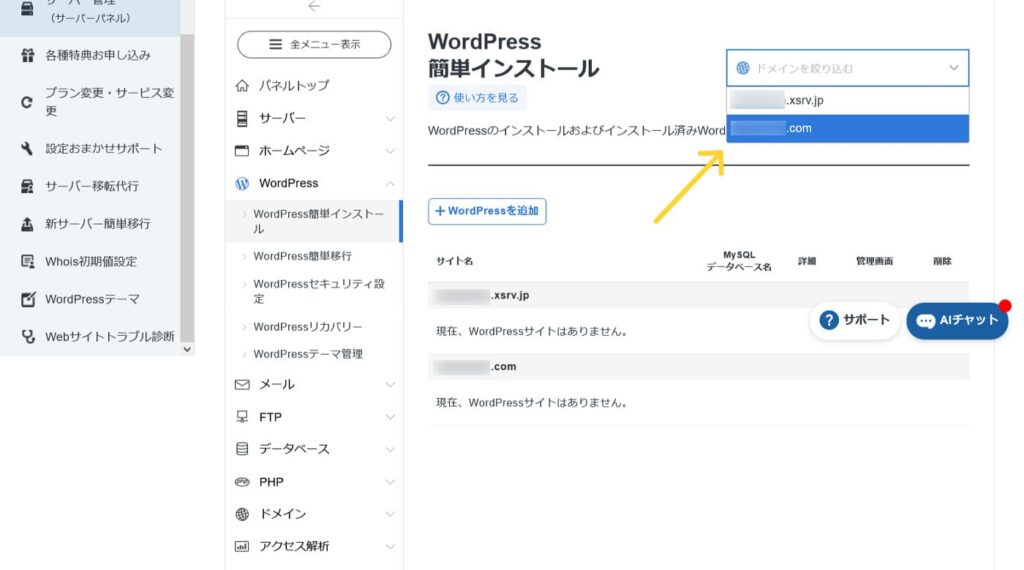Click the left sidebar scrollbar down arrow
This screenshot has height=570, width=1024.
click(x=187, y=349)
